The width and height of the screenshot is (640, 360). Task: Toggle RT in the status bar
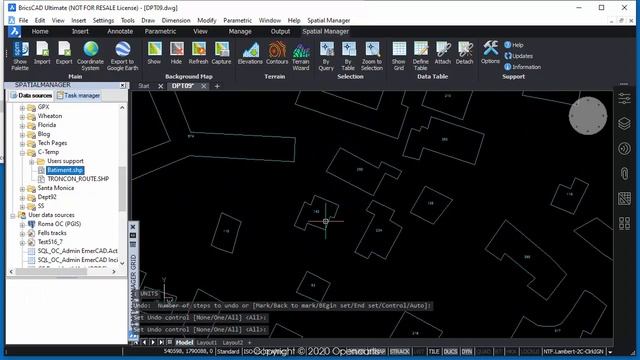499,351
